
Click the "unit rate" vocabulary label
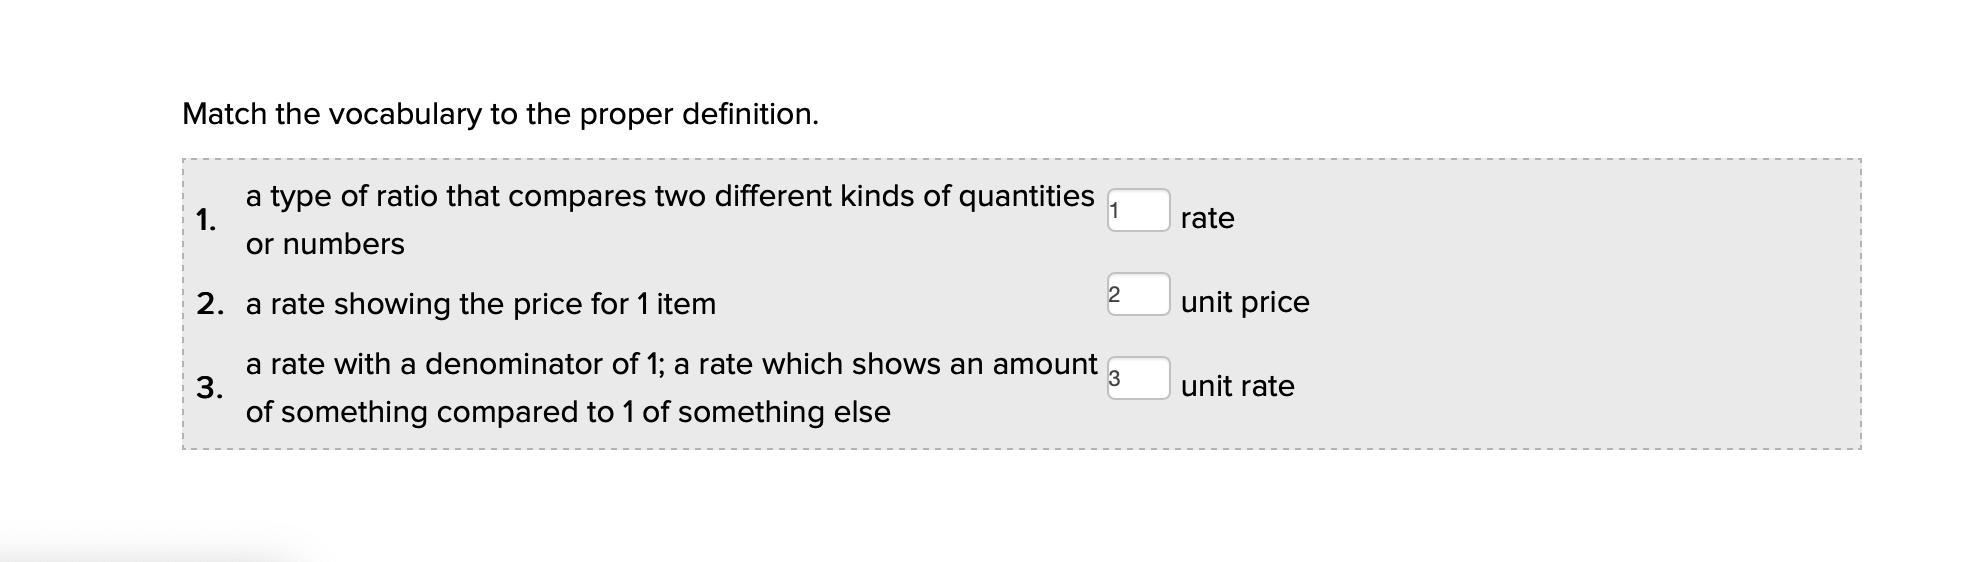point(1237,386)
